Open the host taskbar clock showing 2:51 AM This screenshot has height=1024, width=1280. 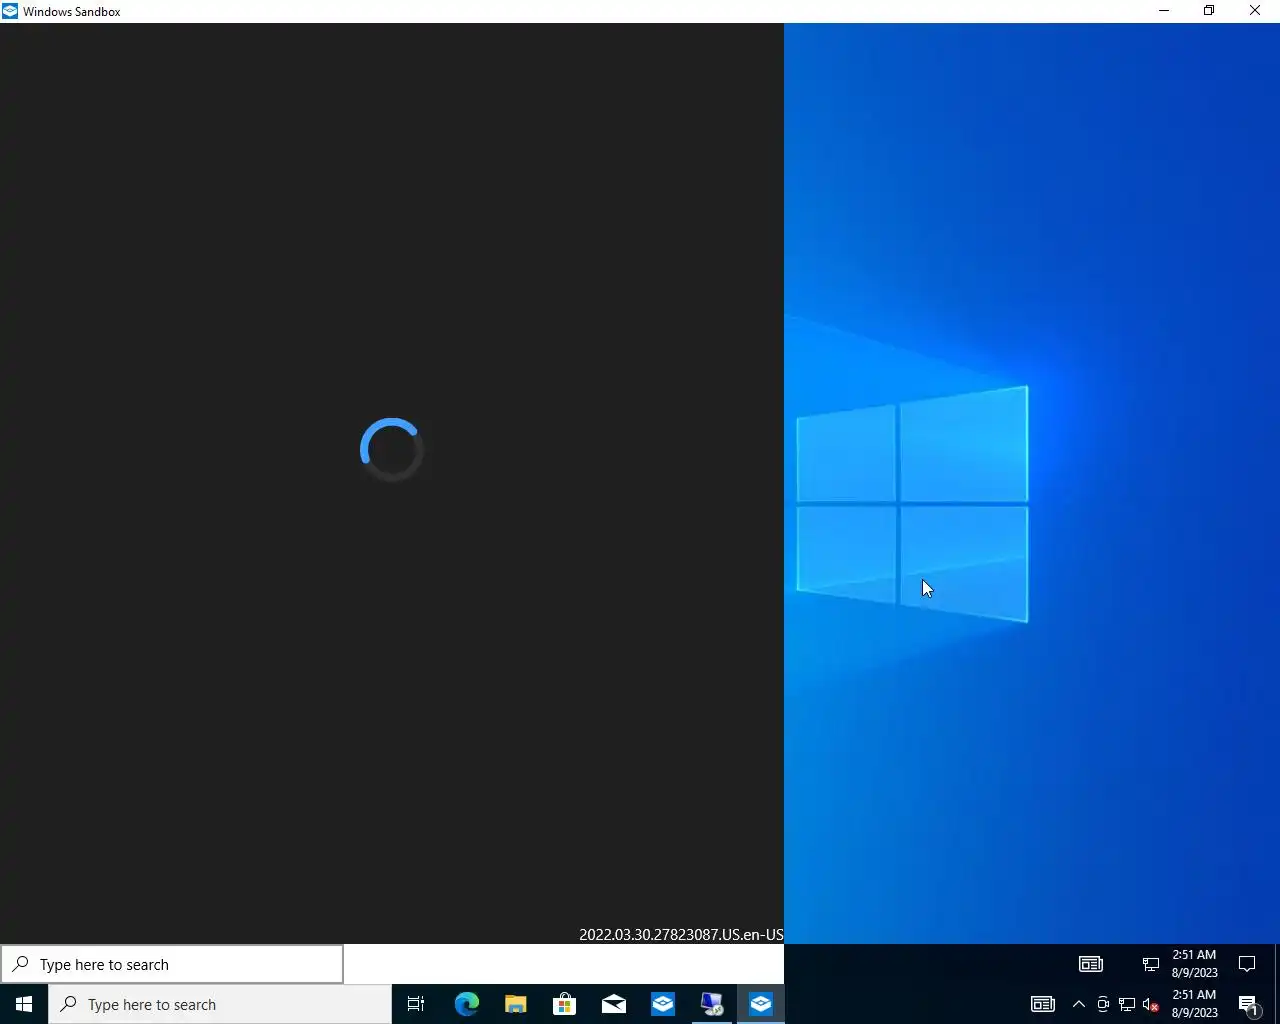coord(1195,1004)
